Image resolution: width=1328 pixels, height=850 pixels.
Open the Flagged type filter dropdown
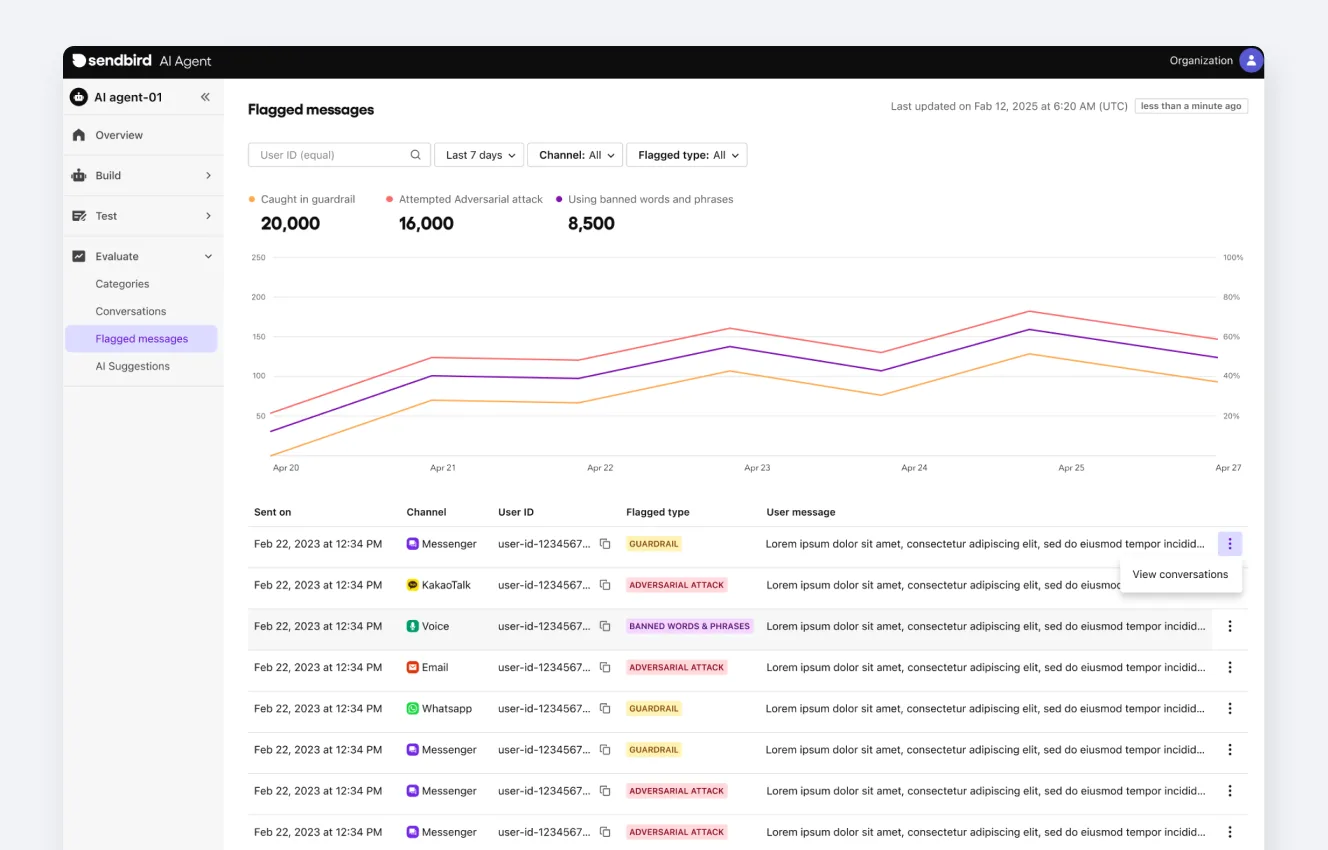tap(686, 155)
